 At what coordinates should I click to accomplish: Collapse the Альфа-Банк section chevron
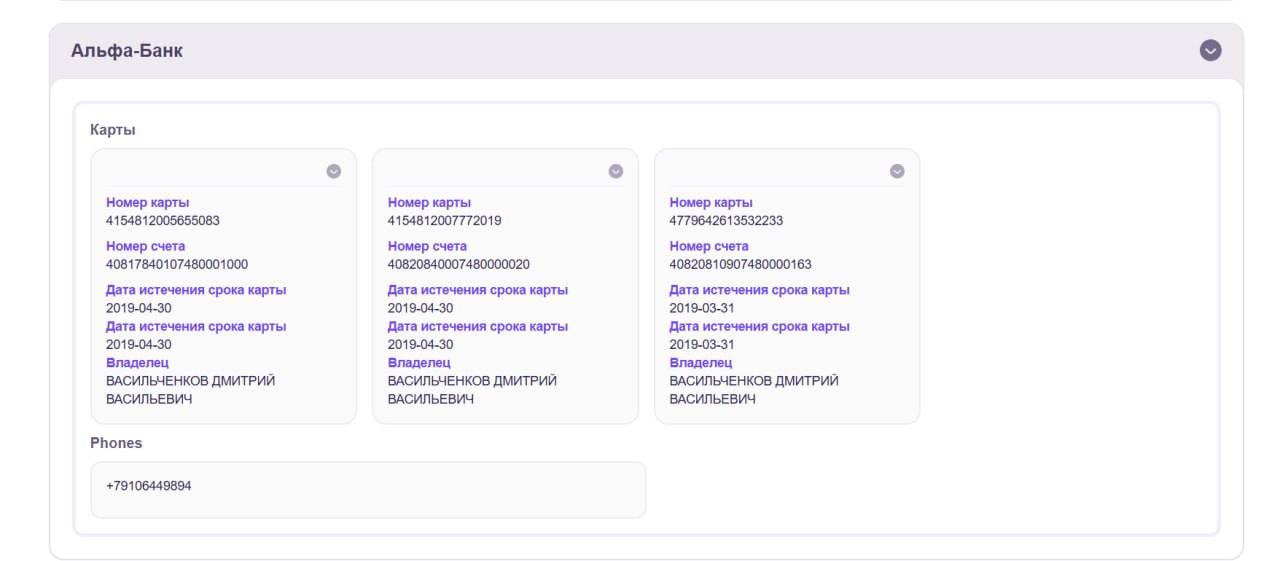[1210, 51]
